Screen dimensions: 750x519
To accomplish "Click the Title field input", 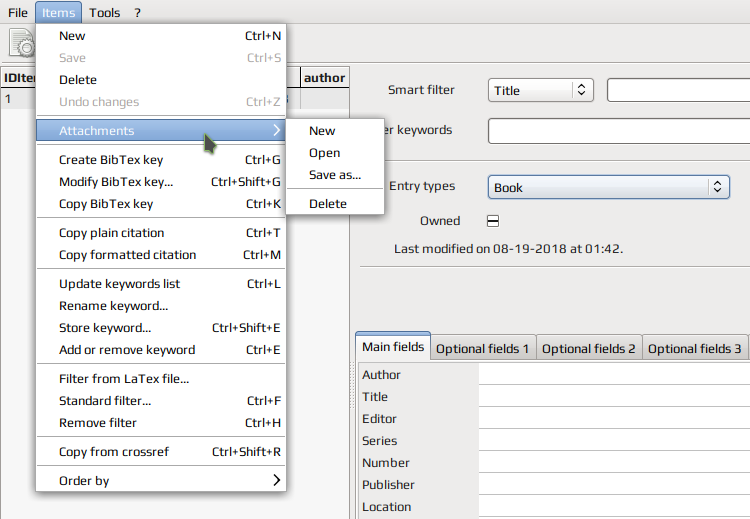I will click(x=614, y=397).
